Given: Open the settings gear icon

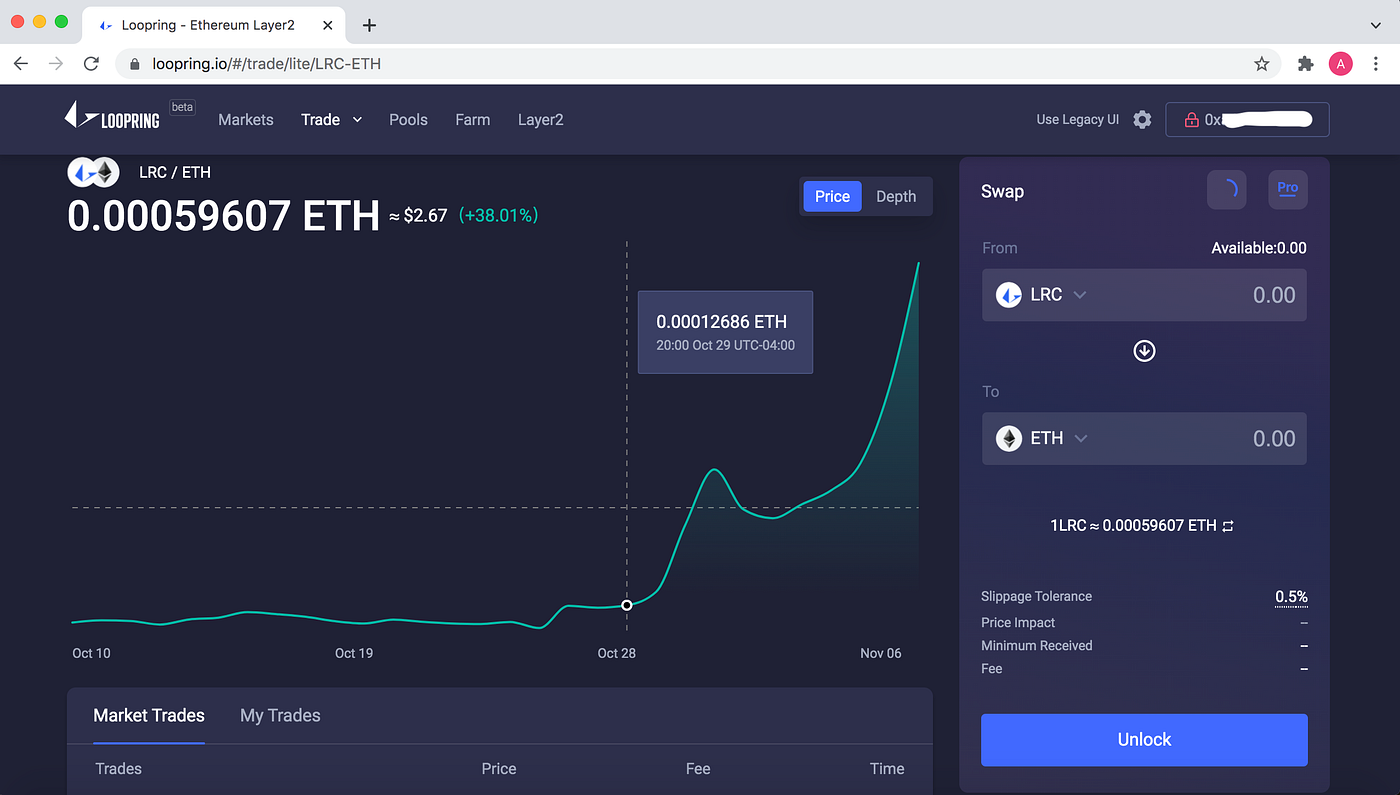Looking at the screenshot, I should click(1142, 120).
